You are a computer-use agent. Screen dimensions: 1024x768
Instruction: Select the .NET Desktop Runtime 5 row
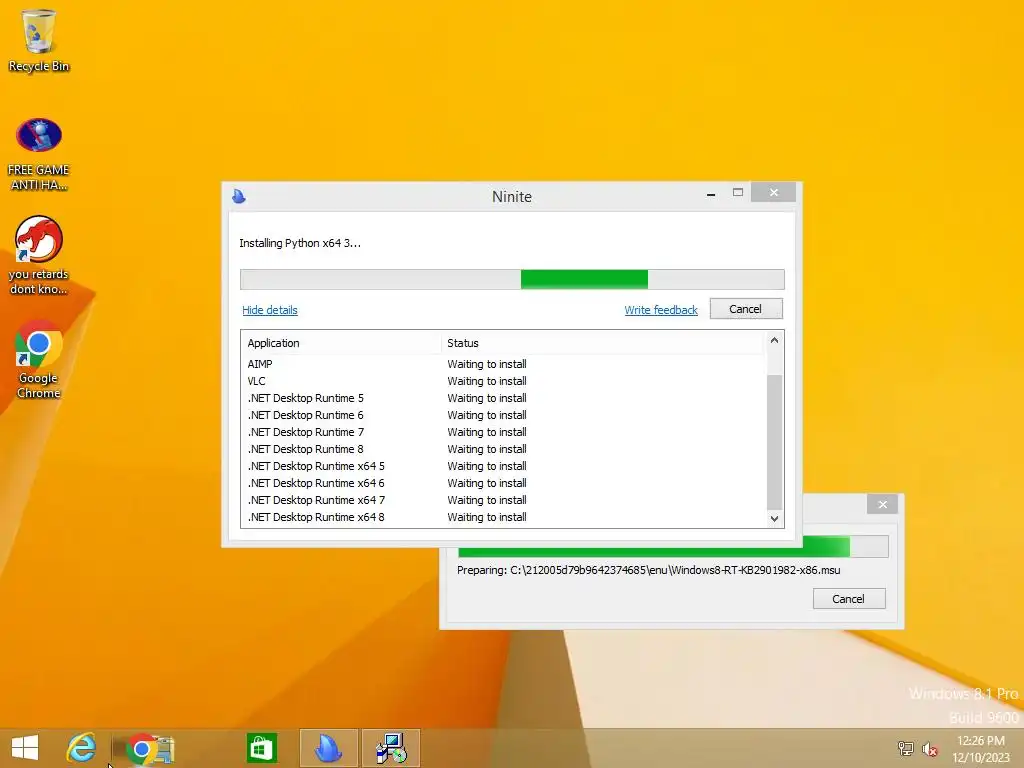tap(503, 398)
